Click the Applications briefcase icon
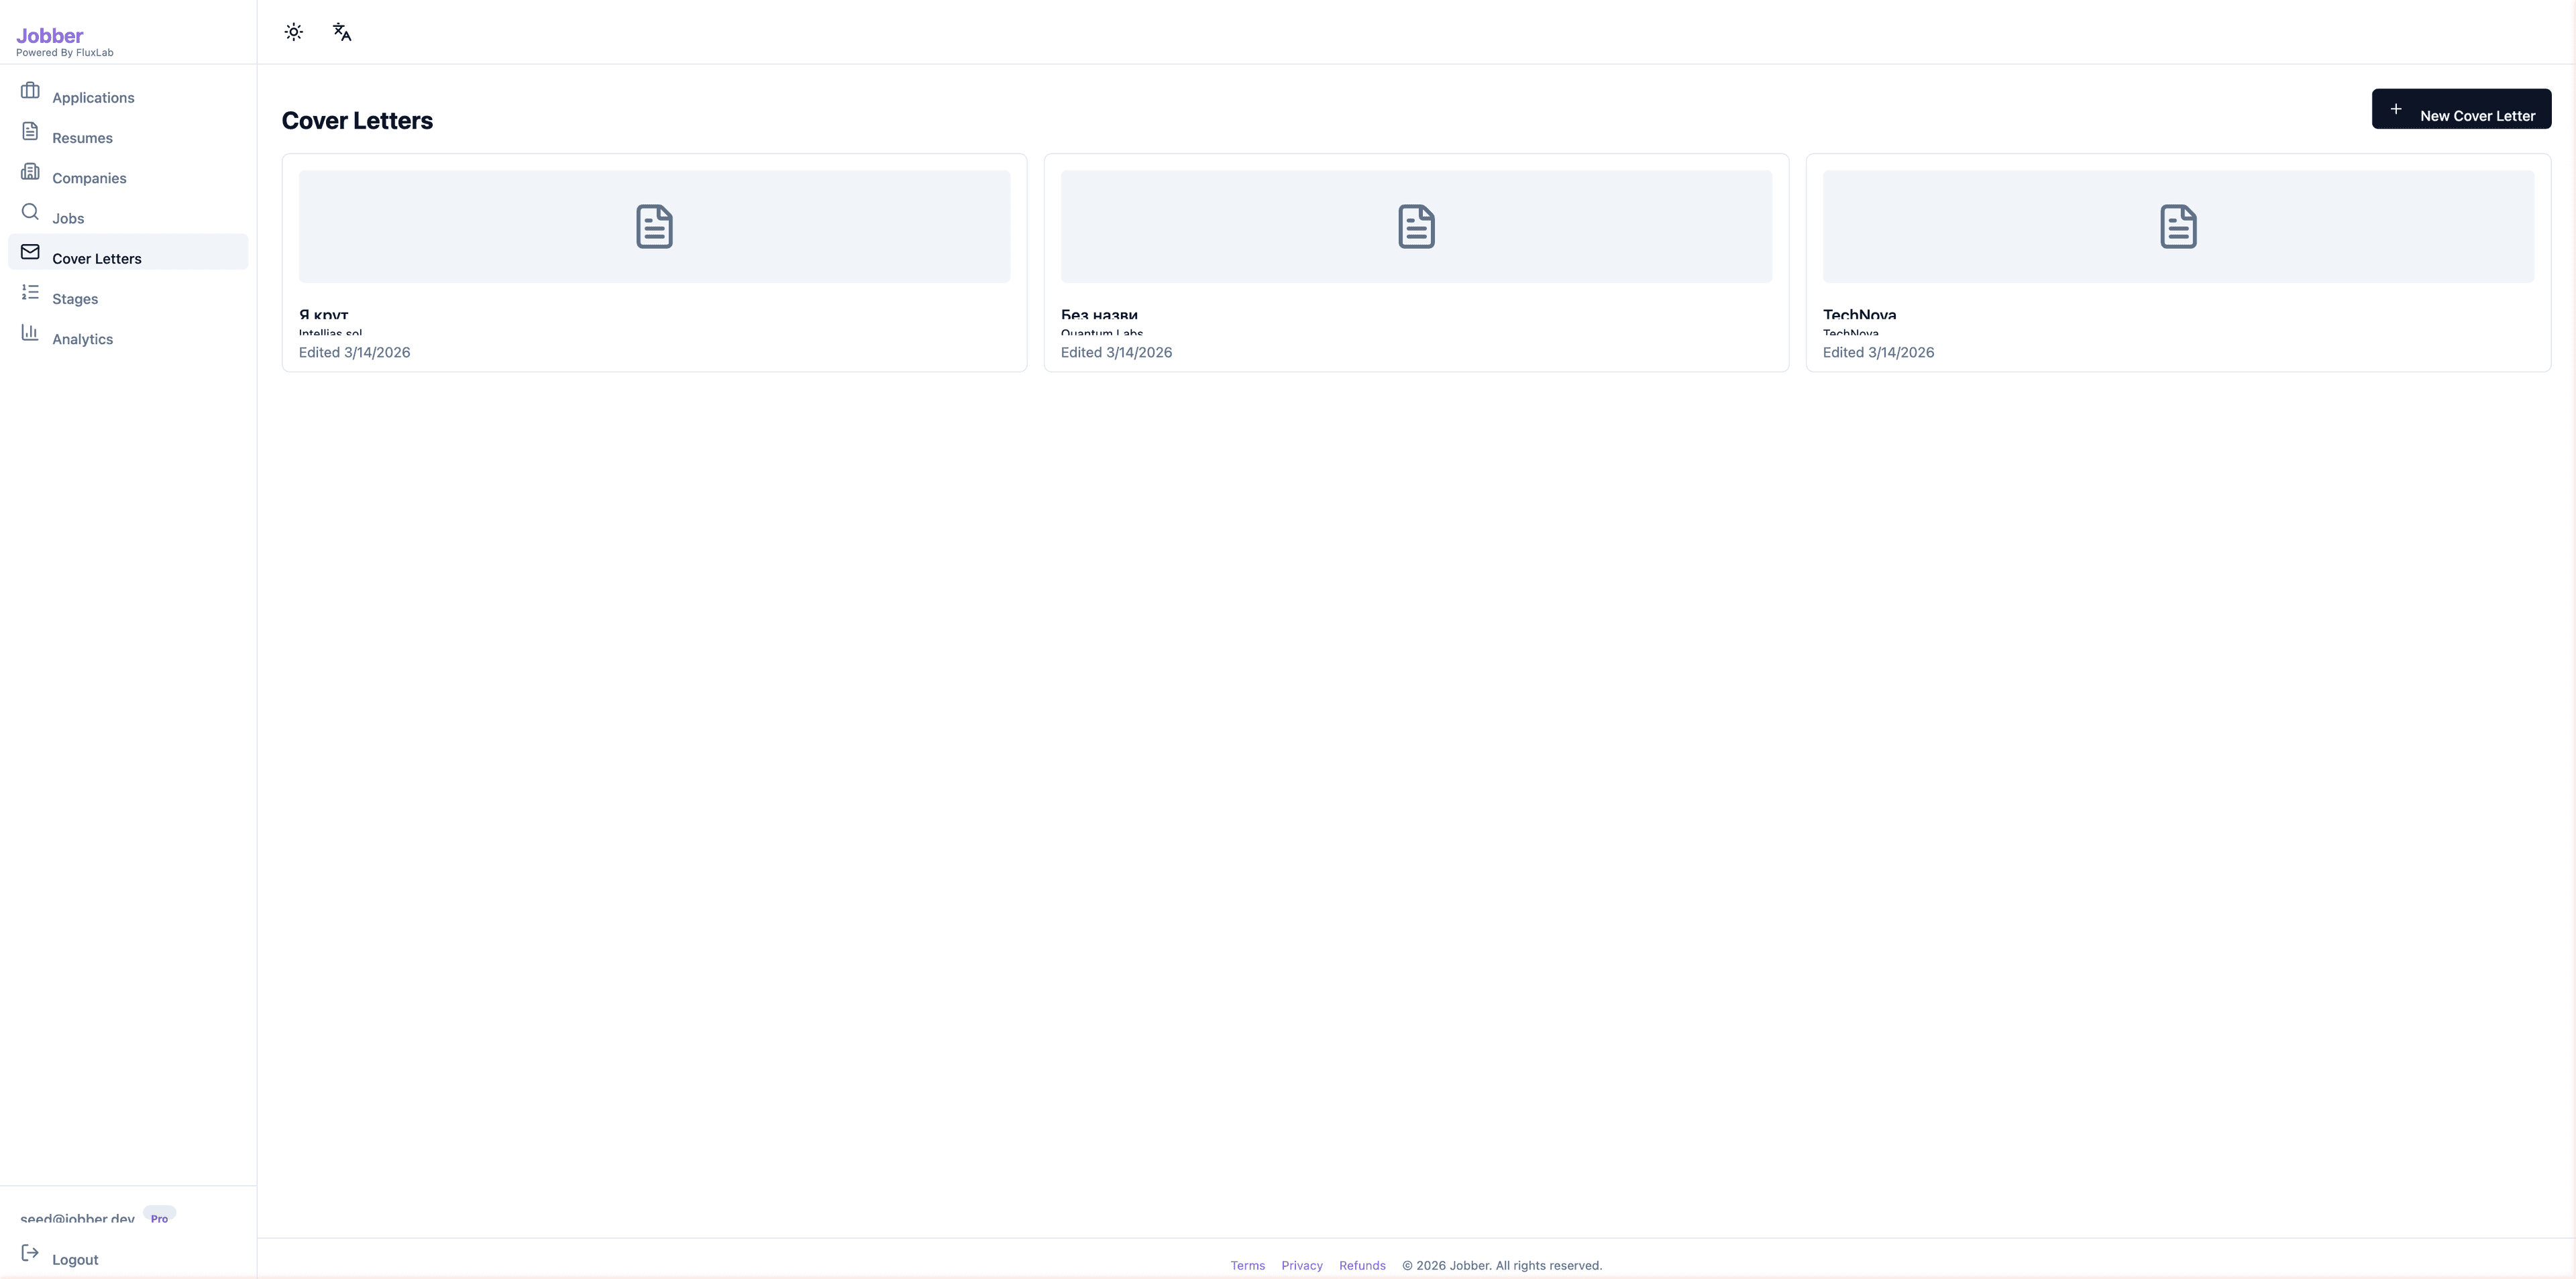Screen dimensions: 2576x1279 click(30, 91)
